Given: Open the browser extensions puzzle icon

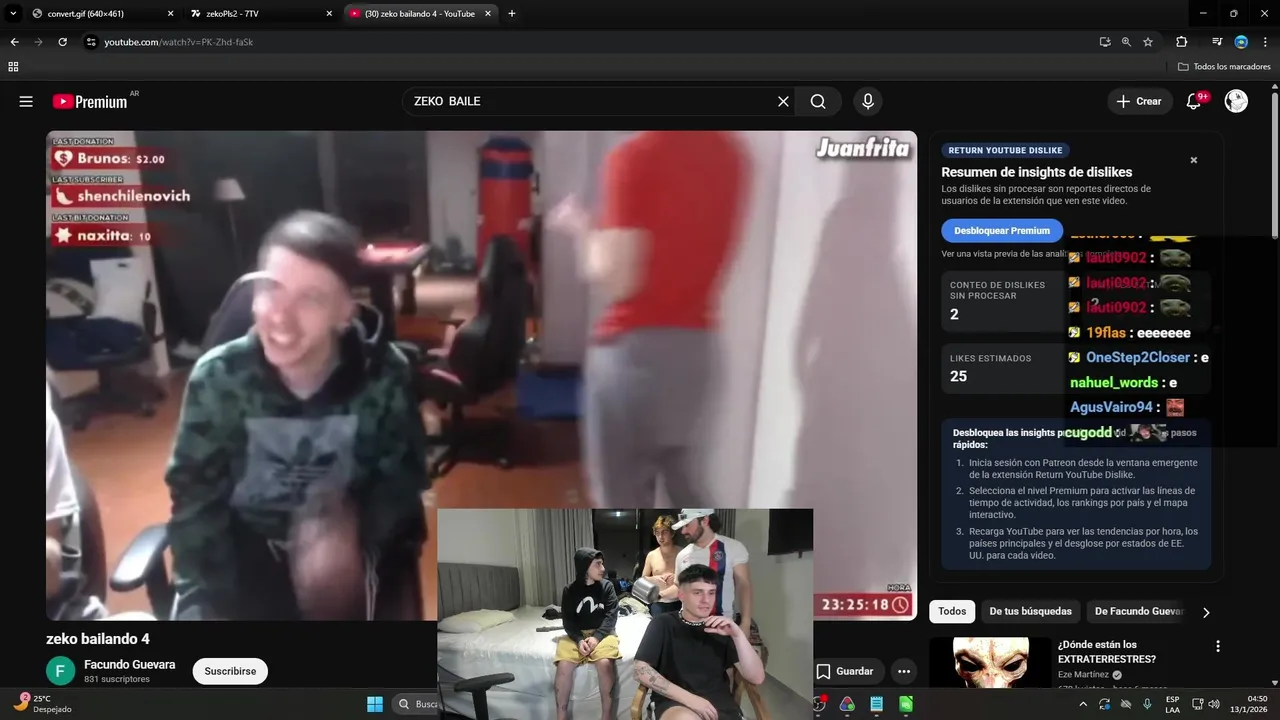Looking at the screenshot, I should point(1181,42).
